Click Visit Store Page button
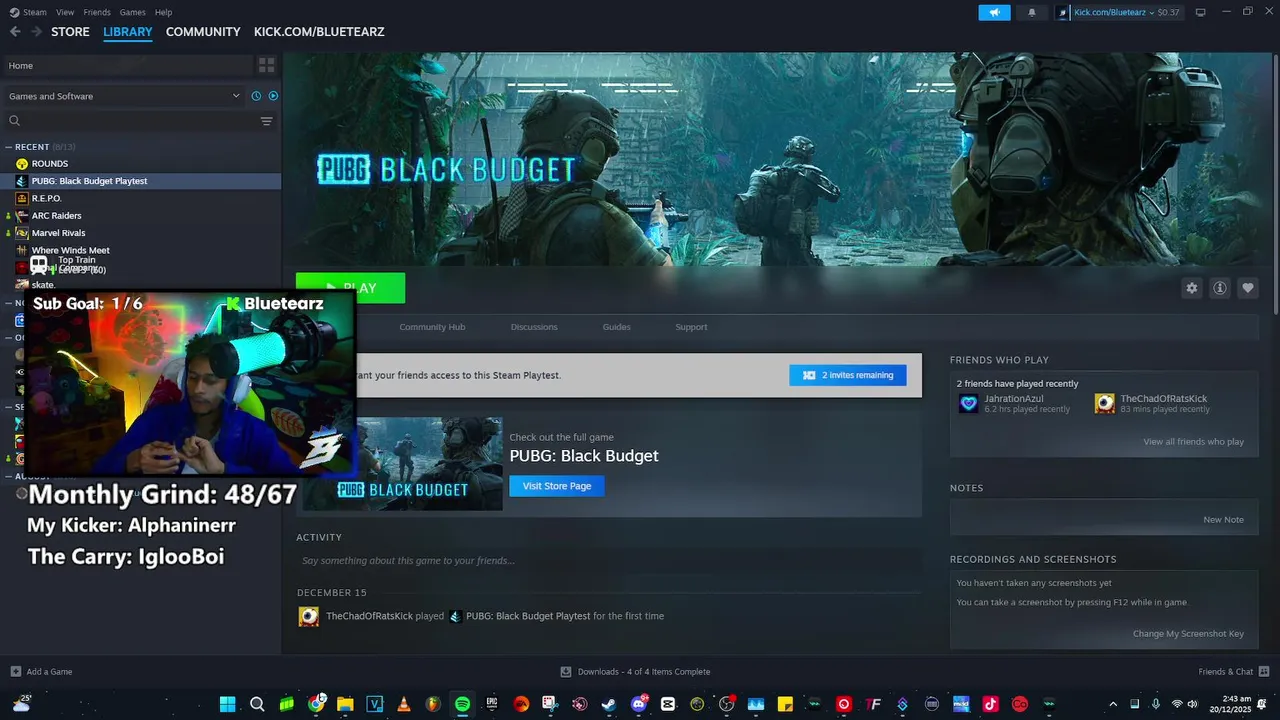The height and width of the screenshot is (720, 1280). [x=557, y=486]
